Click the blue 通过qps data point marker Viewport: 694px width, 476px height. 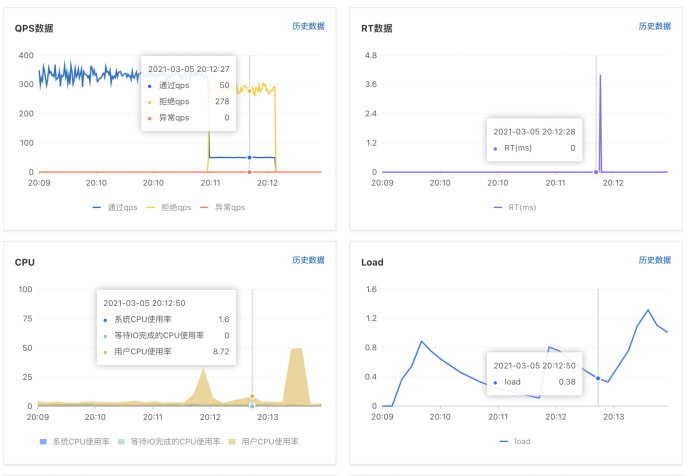[249, 158]
